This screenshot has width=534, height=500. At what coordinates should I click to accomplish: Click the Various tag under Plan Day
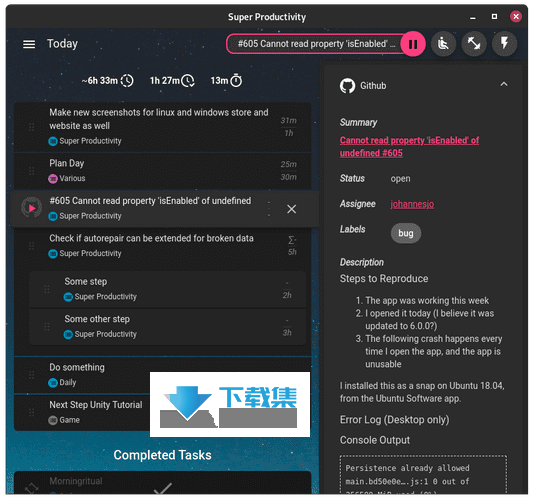click(x=67, y=178)
